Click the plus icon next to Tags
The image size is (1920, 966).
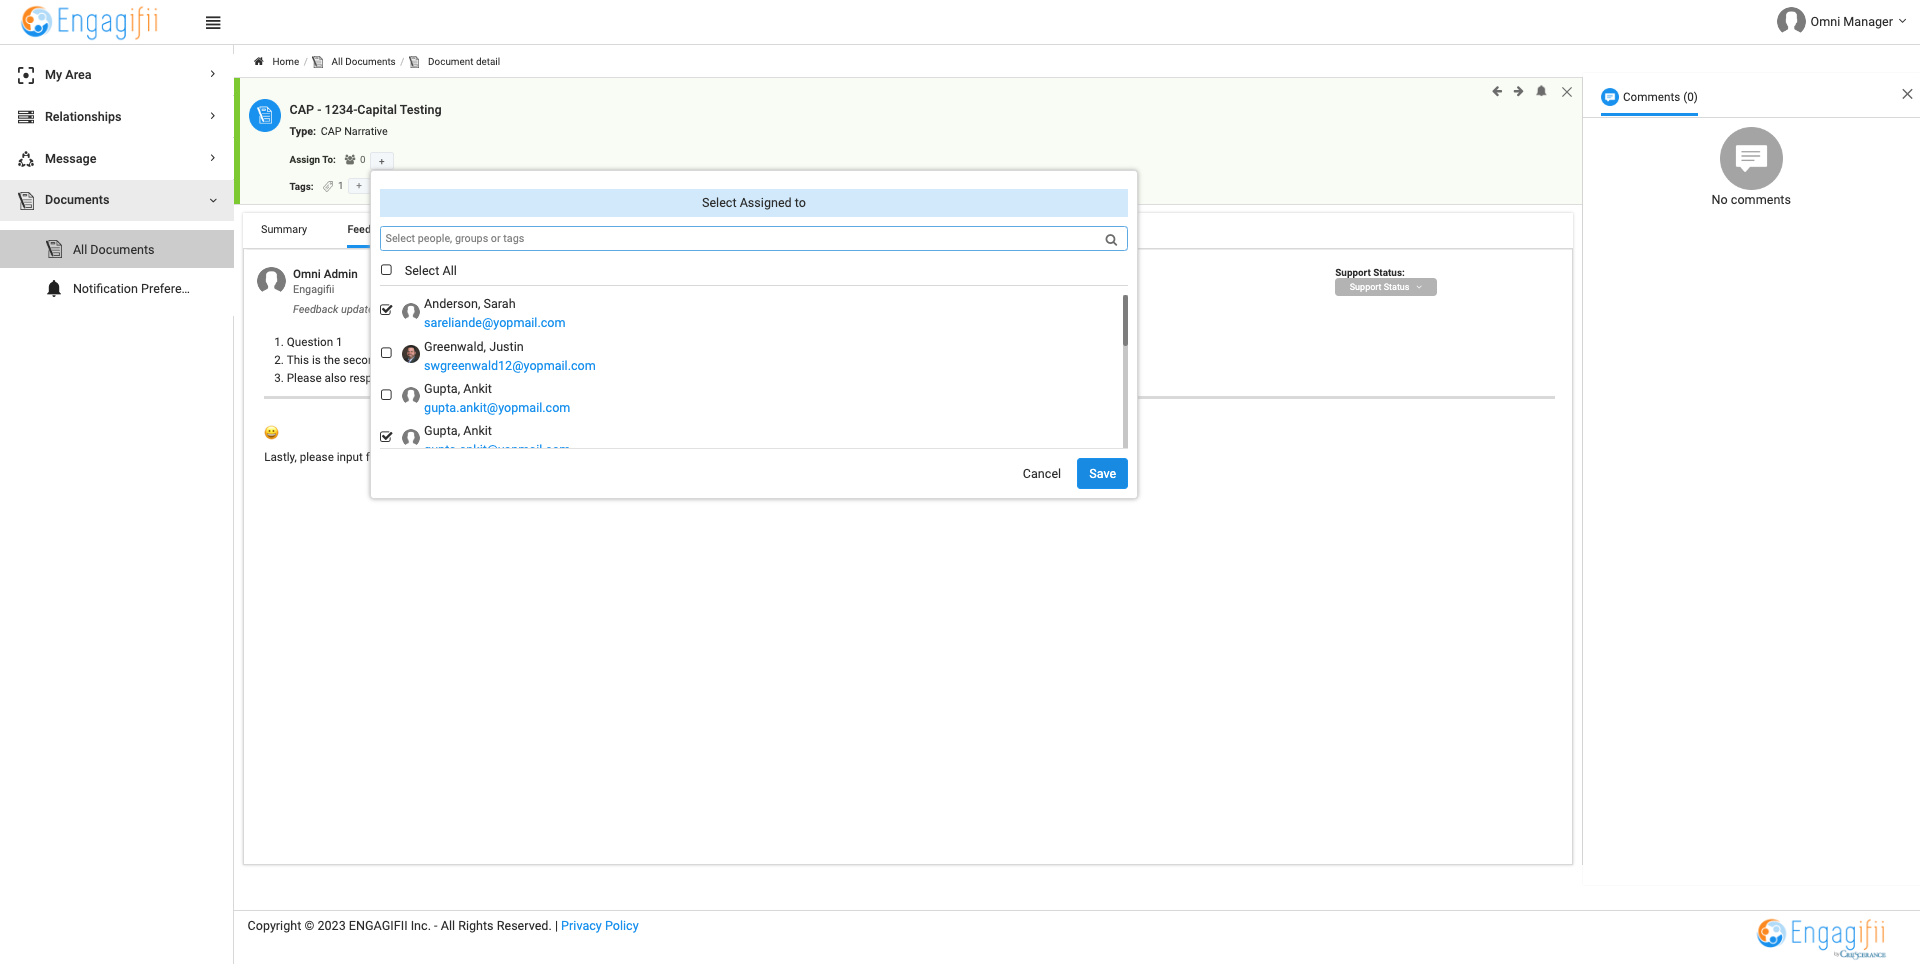359,186
